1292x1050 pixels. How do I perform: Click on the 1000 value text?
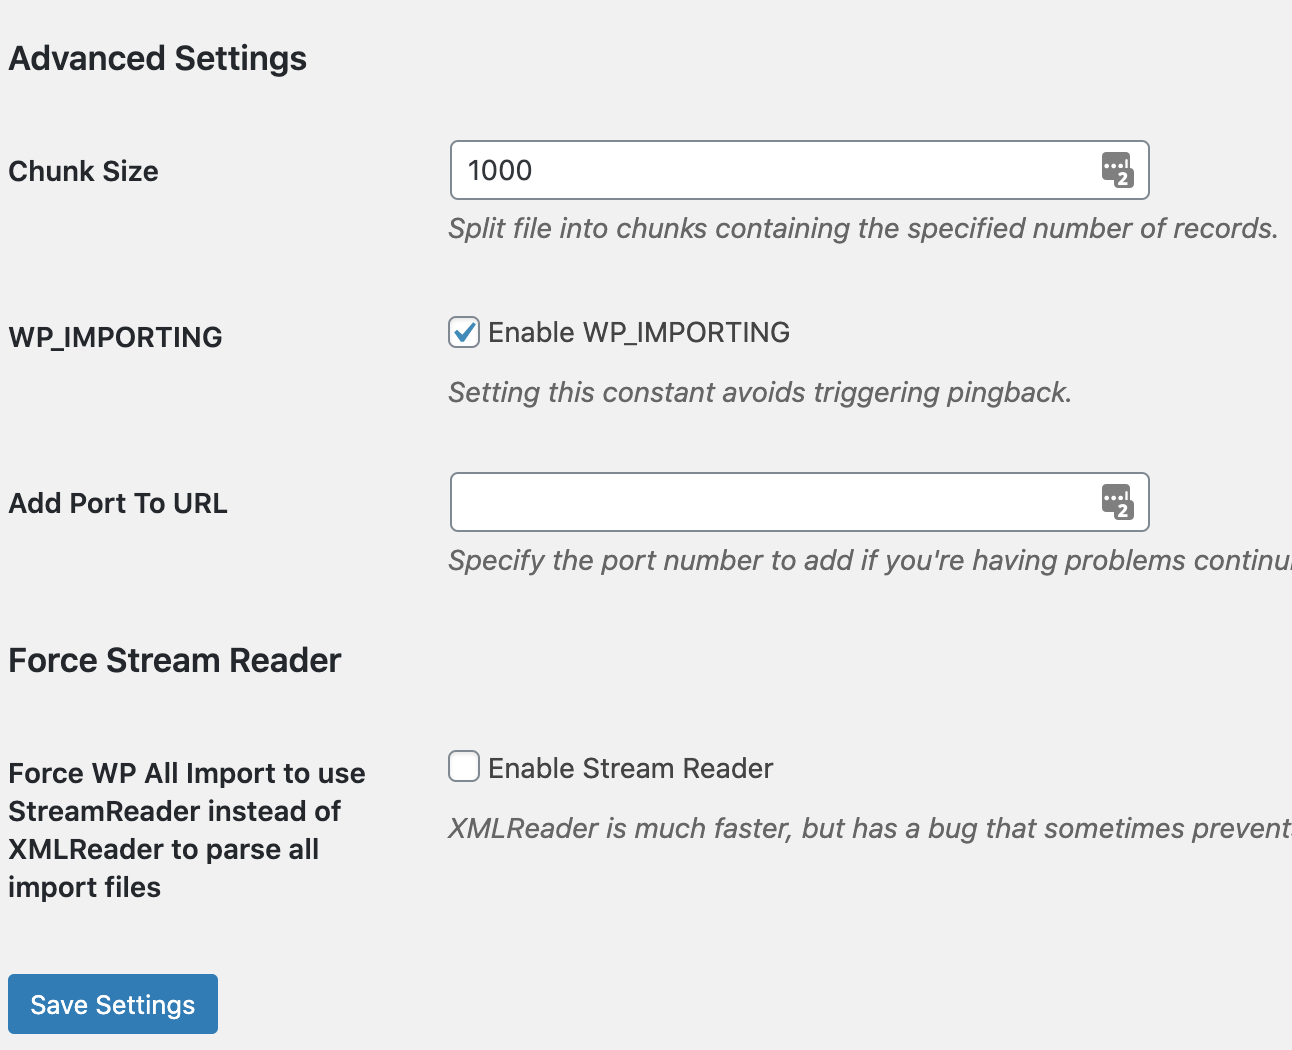tap(500, 170)
